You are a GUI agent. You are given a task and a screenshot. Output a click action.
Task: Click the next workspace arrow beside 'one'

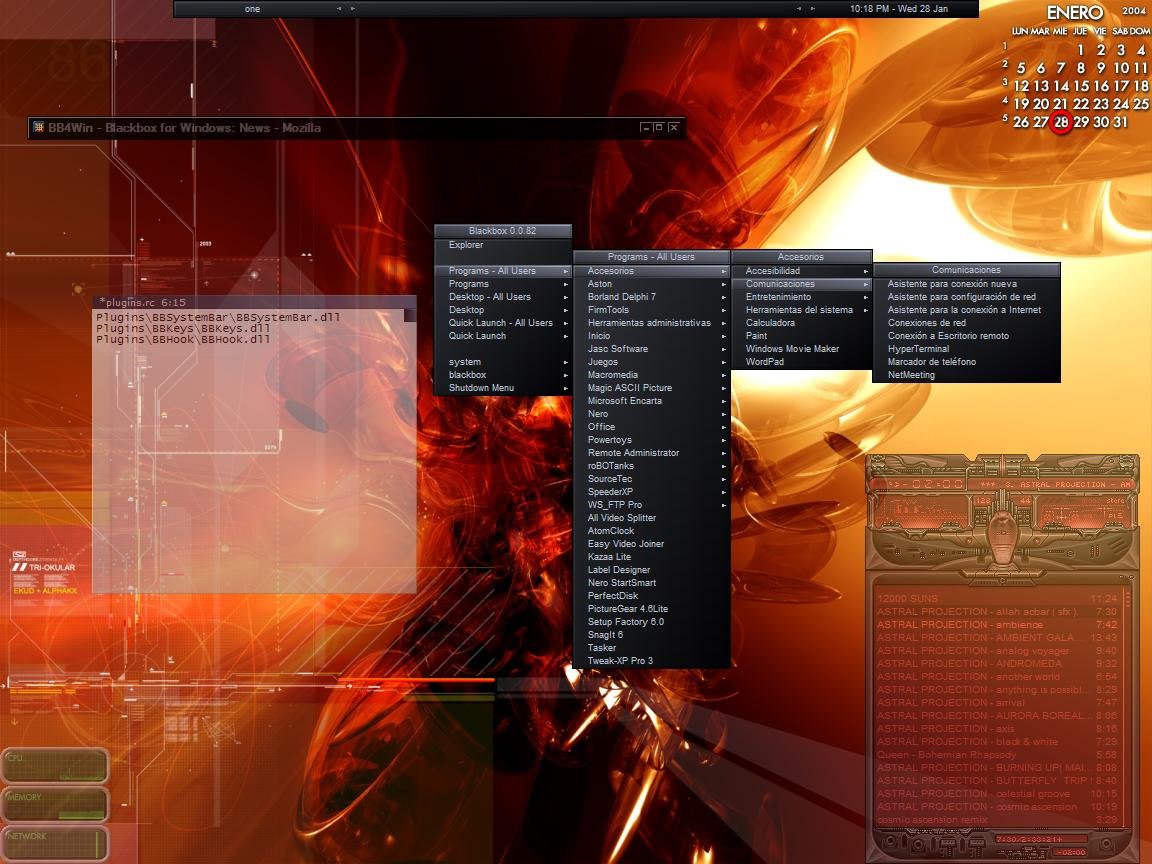[353, 9]
